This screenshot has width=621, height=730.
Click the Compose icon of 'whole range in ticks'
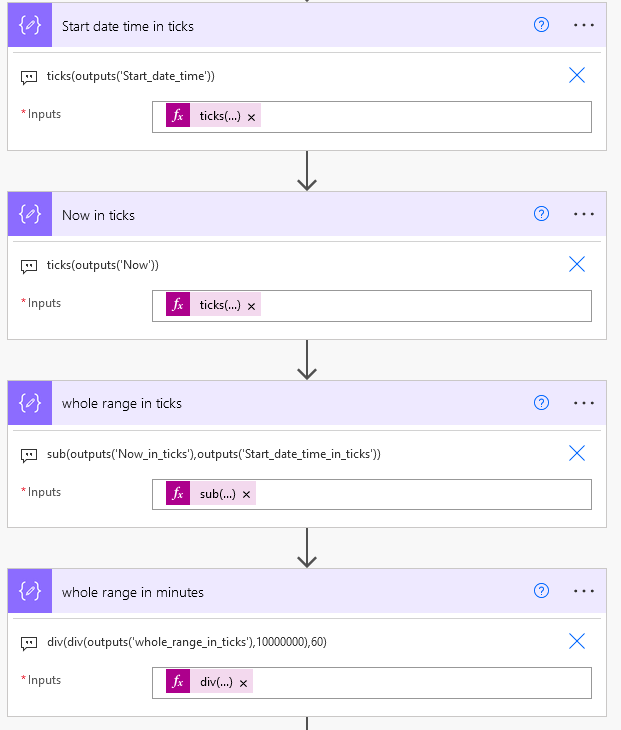30,403
